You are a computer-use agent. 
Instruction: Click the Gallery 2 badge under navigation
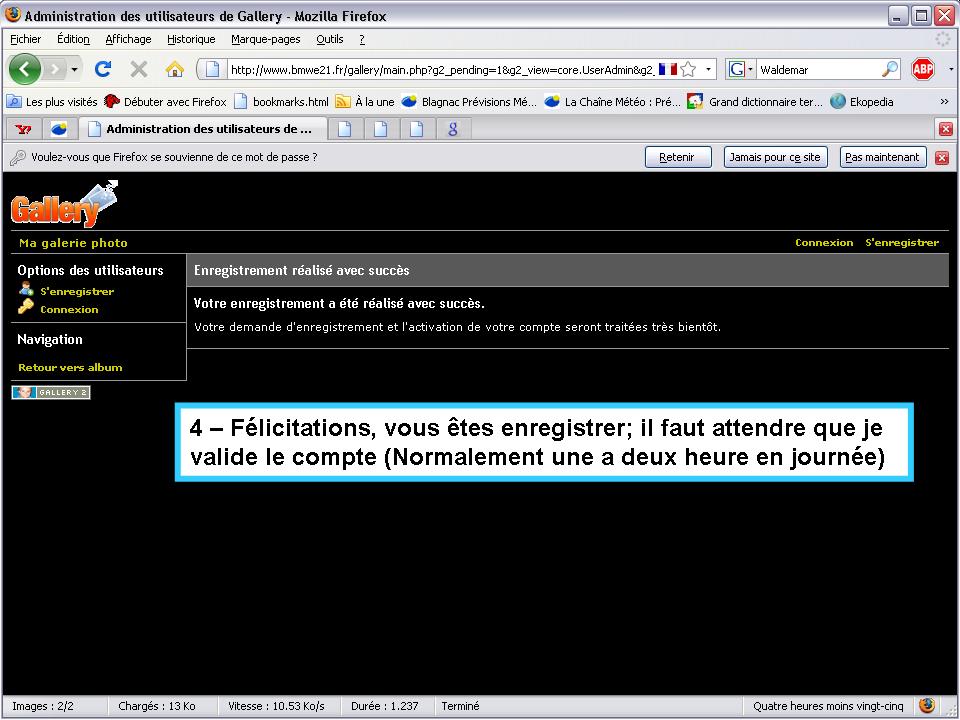tap(51, 392)
